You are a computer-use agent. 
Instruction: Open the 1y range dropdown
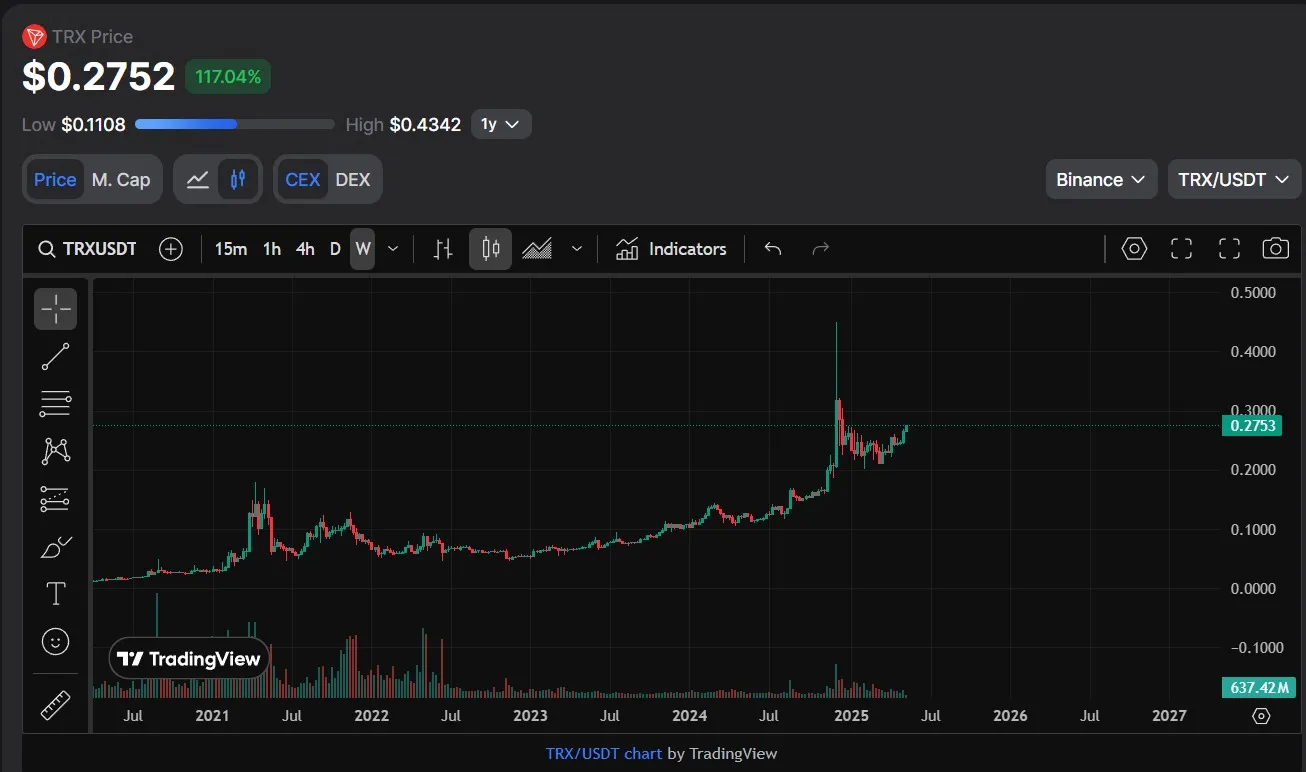[x=500, y=124]
